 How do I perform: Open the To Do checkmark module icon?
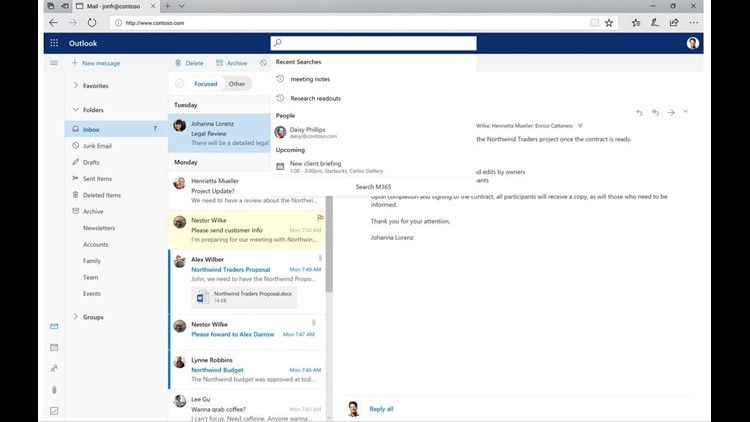pyautogui.click(x=54, y=411)
